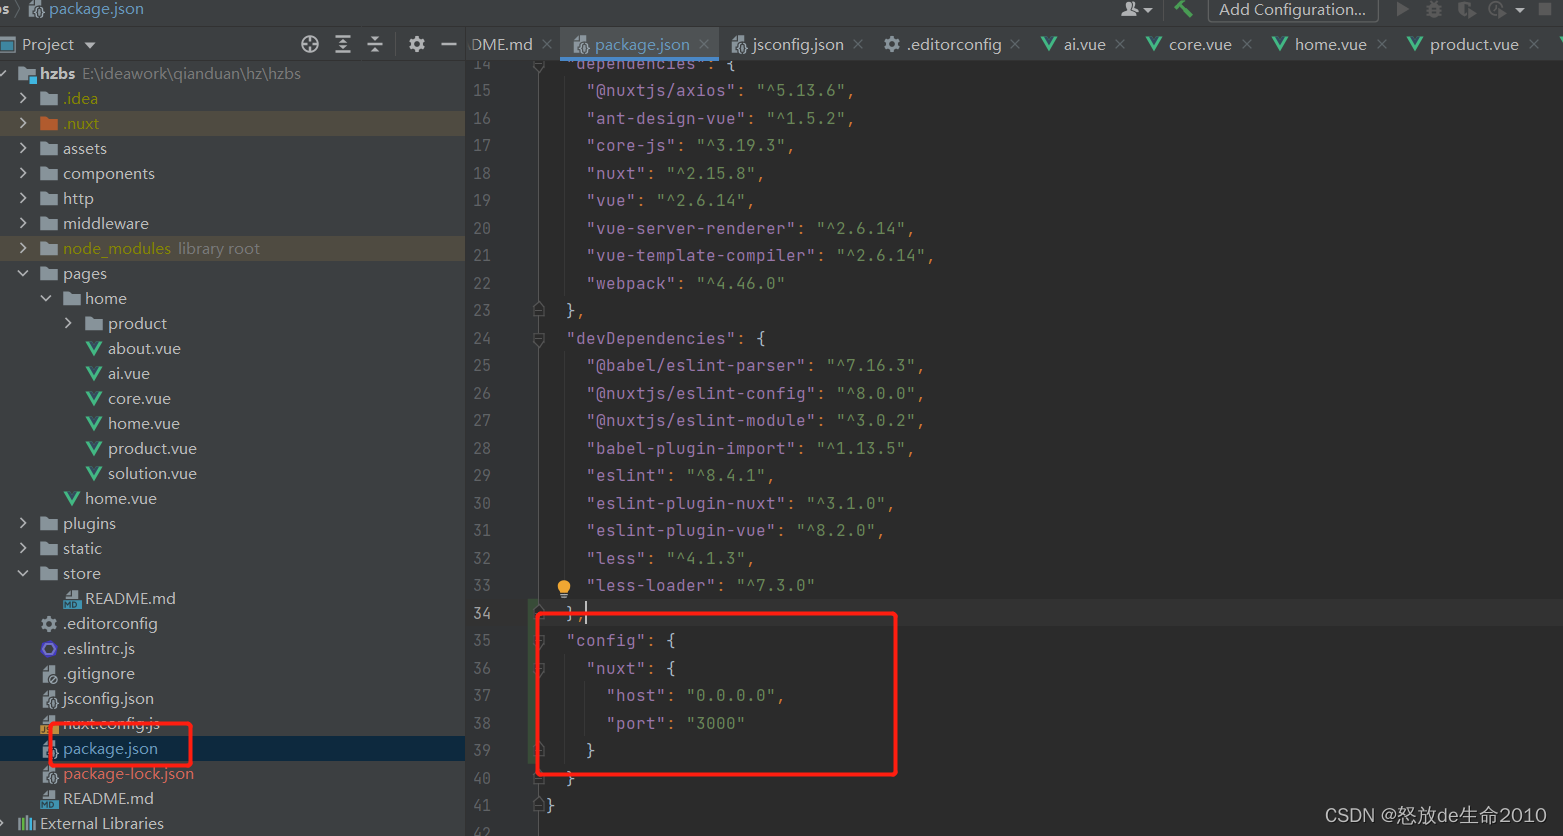Click the Profiler run icon

(1497, 9)
